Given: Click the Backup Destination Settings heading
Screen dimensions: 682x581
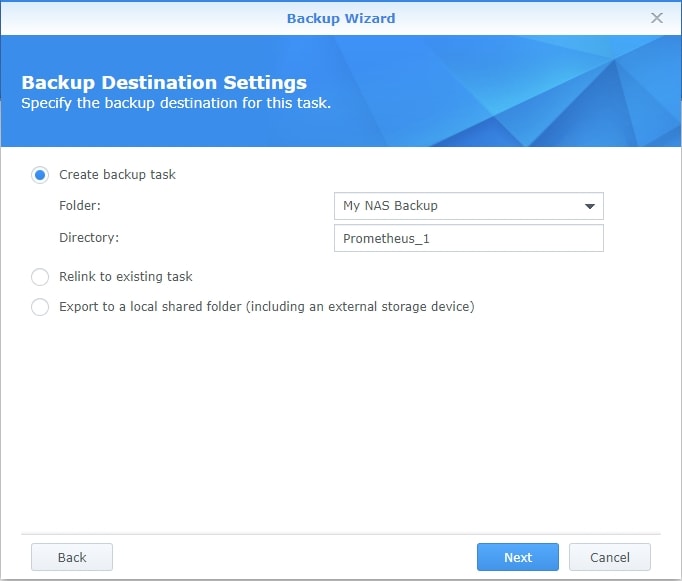Looking at the screenshot, I should point(164,82).
